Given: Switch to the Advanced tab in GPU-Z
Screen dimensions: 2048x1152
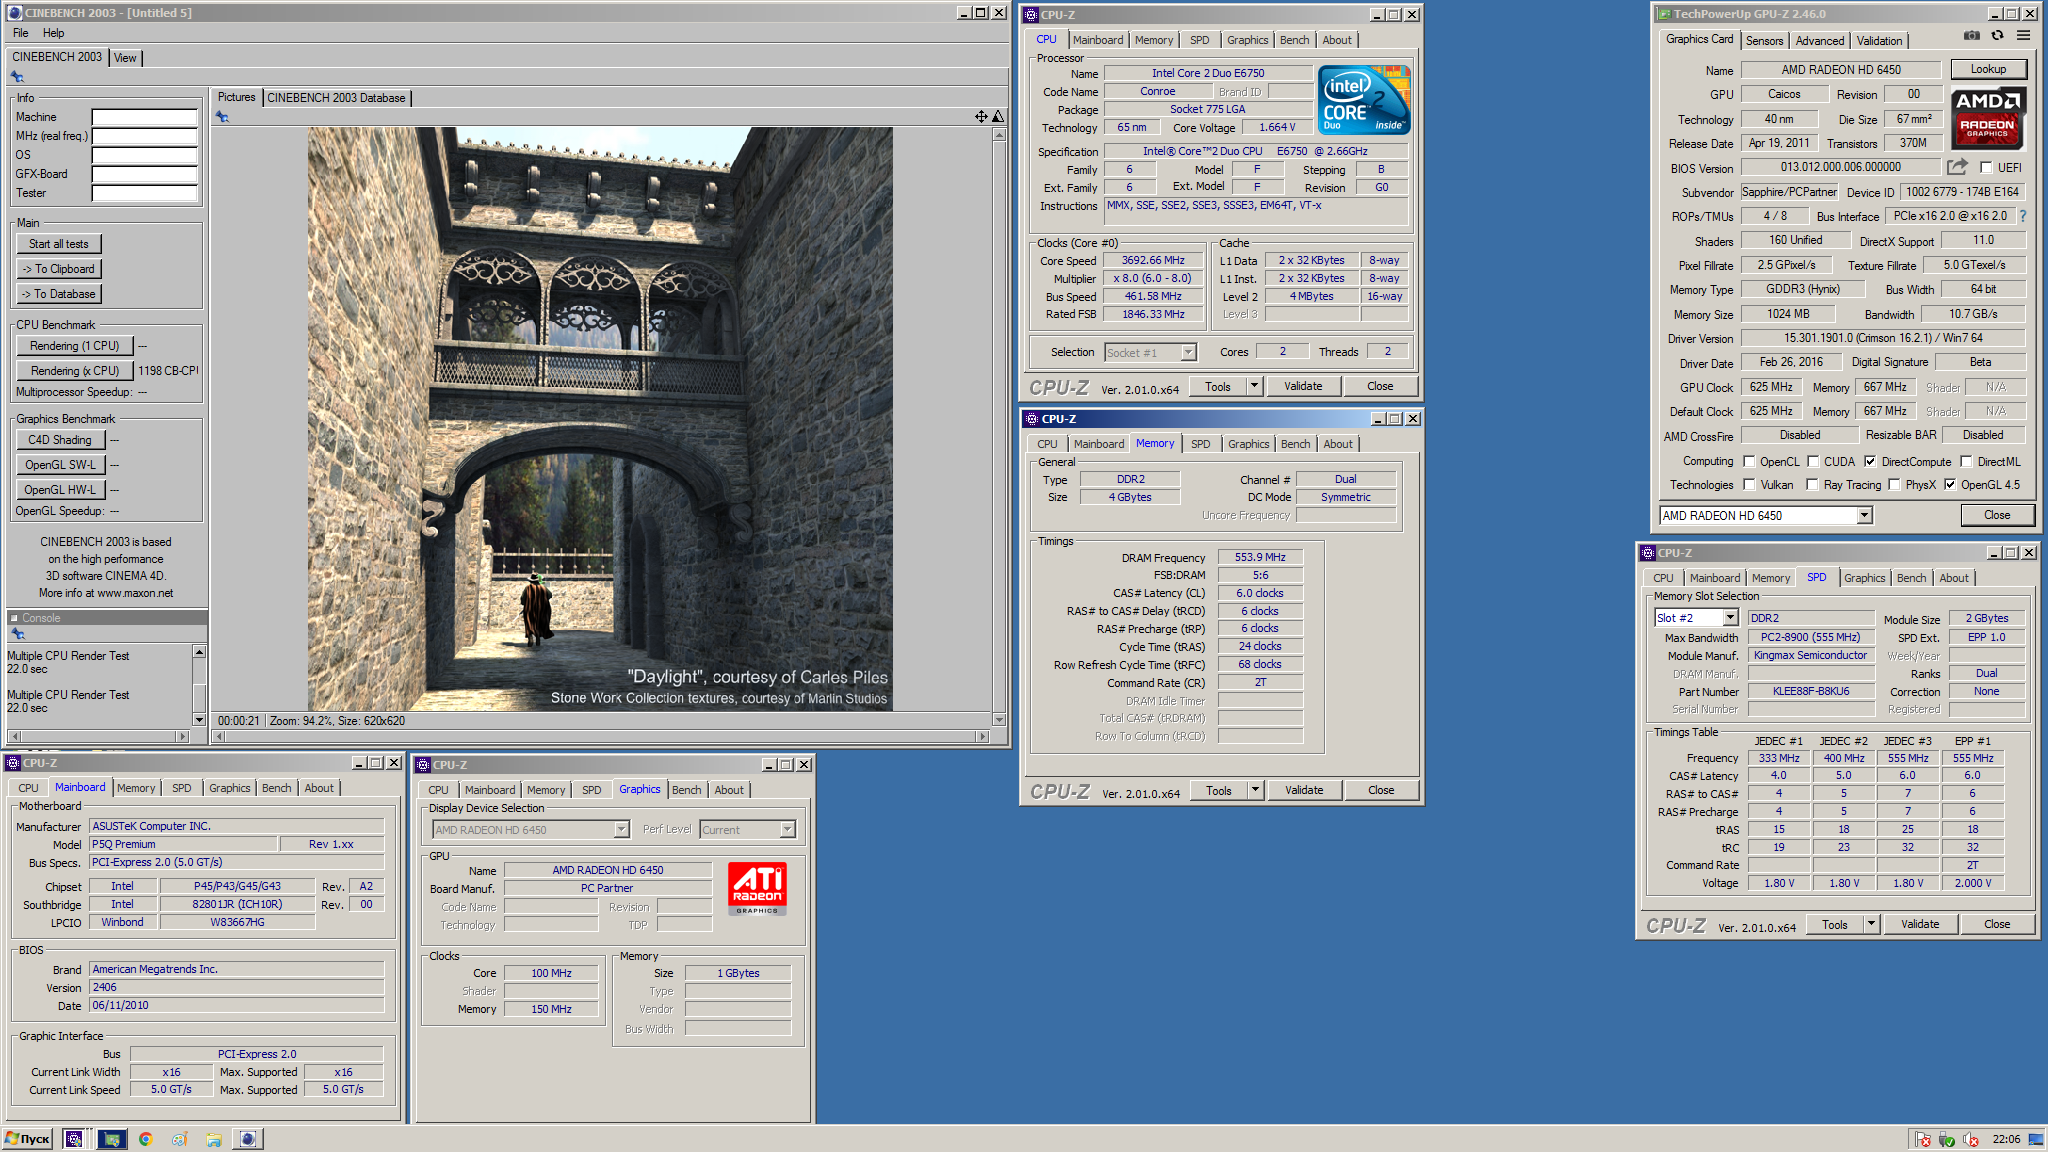Looking at the screenshot, I should pyautogui.click(x=1819, y=41).
